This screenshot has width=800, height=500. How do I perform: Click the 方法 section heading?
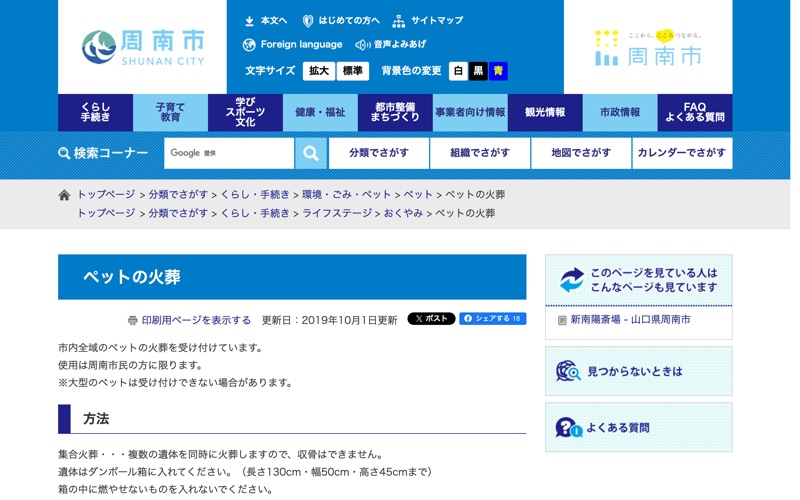point(96,419)
